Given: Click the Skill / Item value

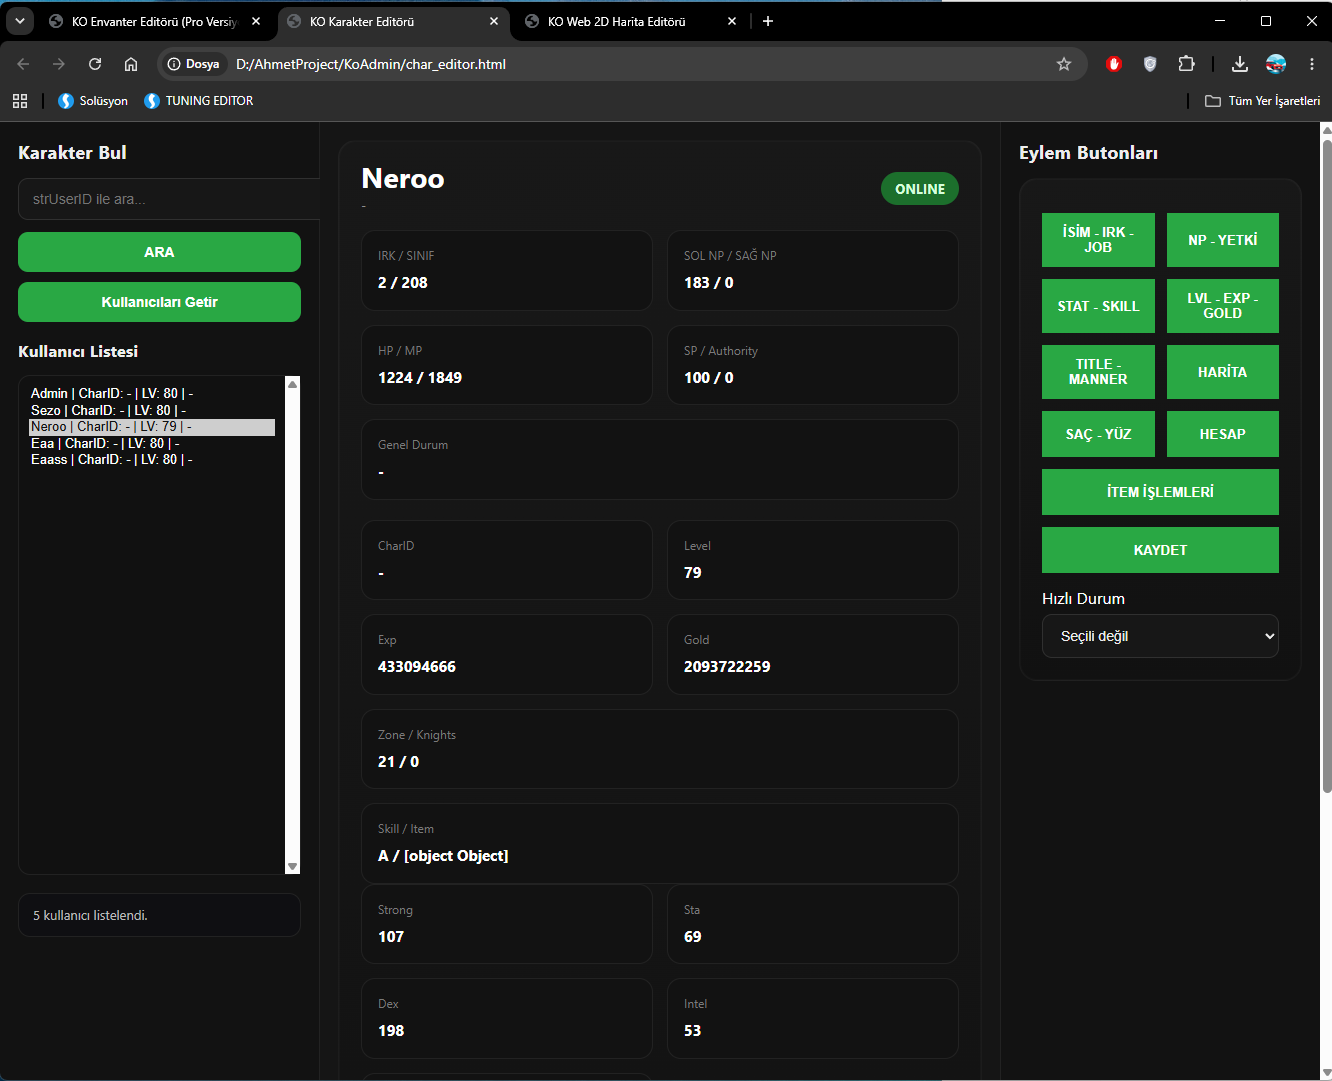Looking at the screenshot, I should pos(443,856).
